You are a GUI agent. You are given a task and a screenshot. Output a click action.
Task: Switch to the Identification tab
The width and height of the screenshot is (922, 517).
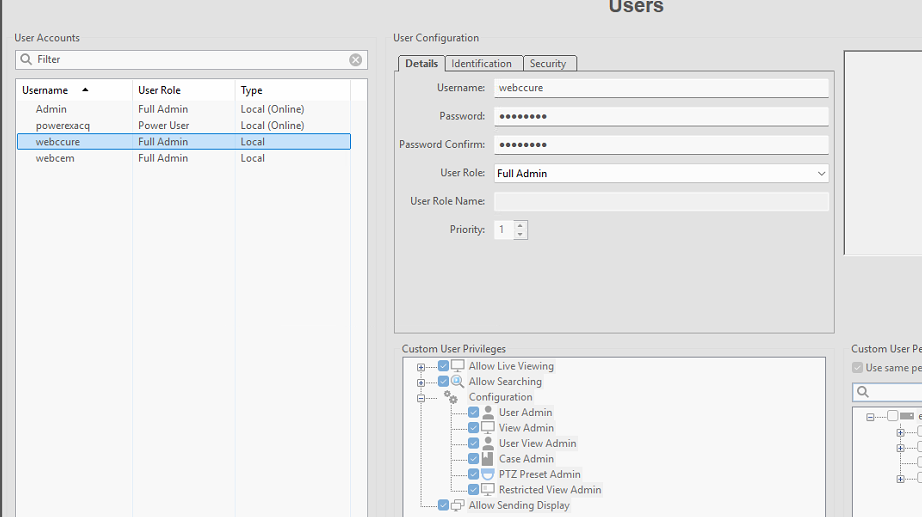click(x=481, y=64)
